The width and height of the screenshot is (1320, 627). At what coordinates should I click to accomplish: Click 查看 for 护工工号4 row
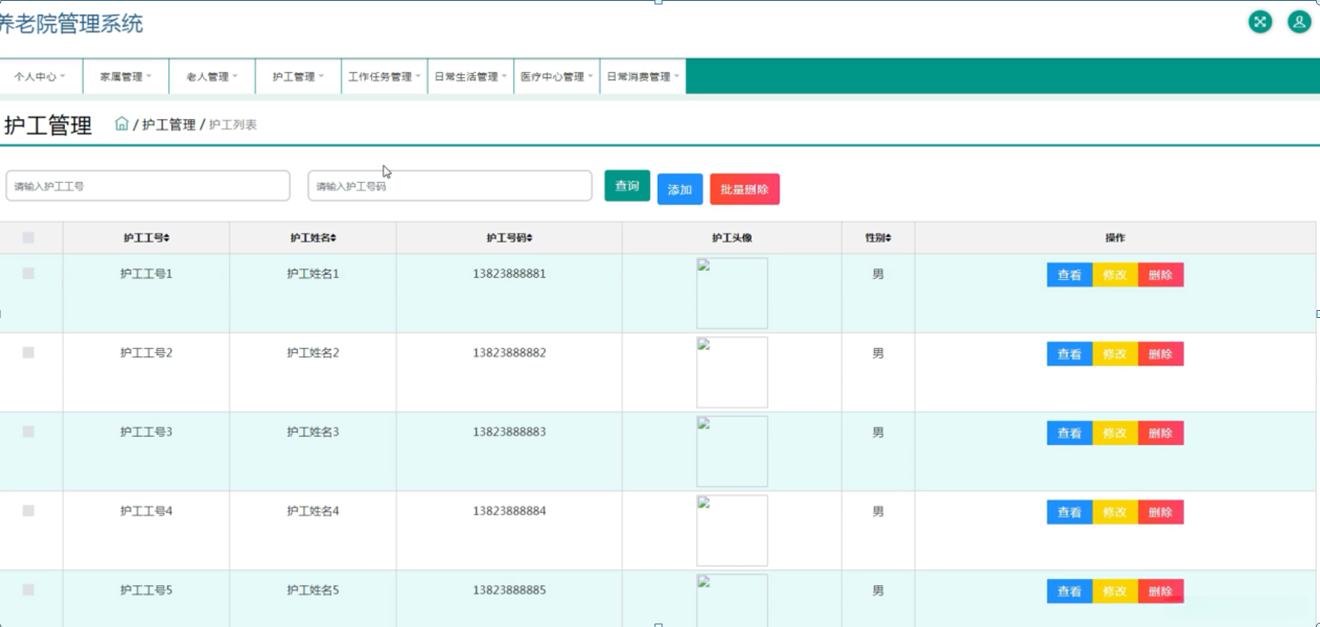[x=1070, y=512]
